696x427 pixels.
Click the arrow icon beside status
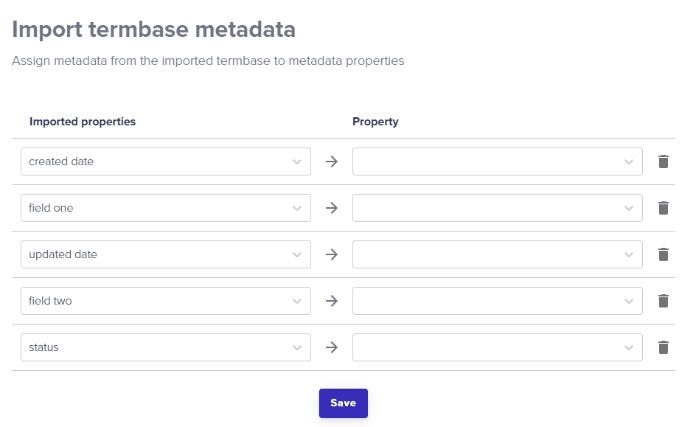coord(332,347)
